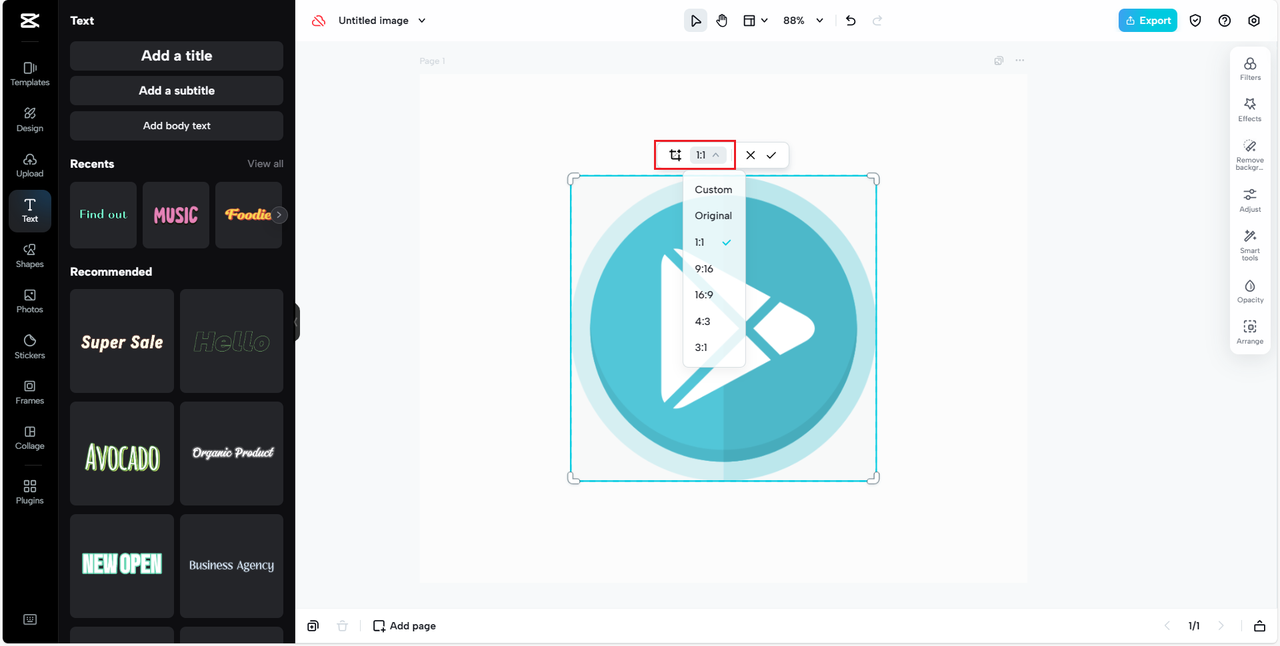Open the Frames sidebar panel
The image size is (1280, 646).
pyautogui.click(x=30, y=392)
